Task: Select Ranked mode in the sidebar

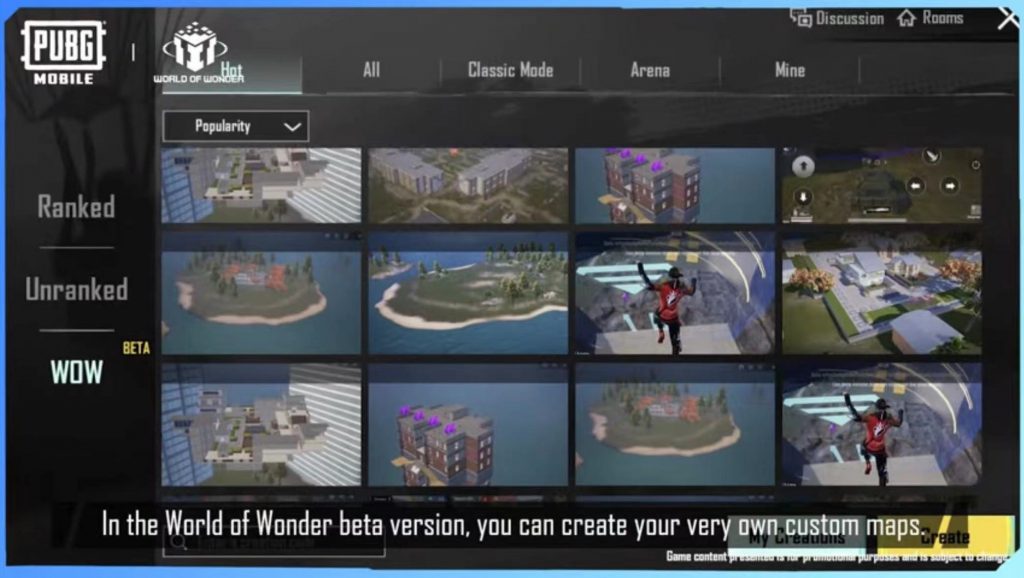Action: tap(76, 207)
